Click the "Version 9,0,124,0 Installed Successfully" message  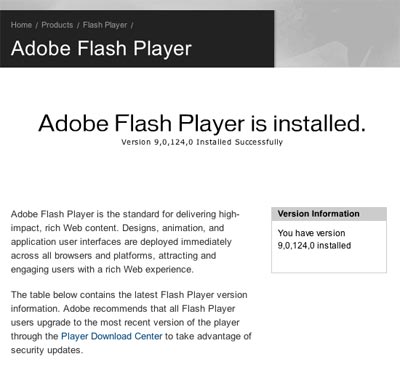tap(202, 142)
